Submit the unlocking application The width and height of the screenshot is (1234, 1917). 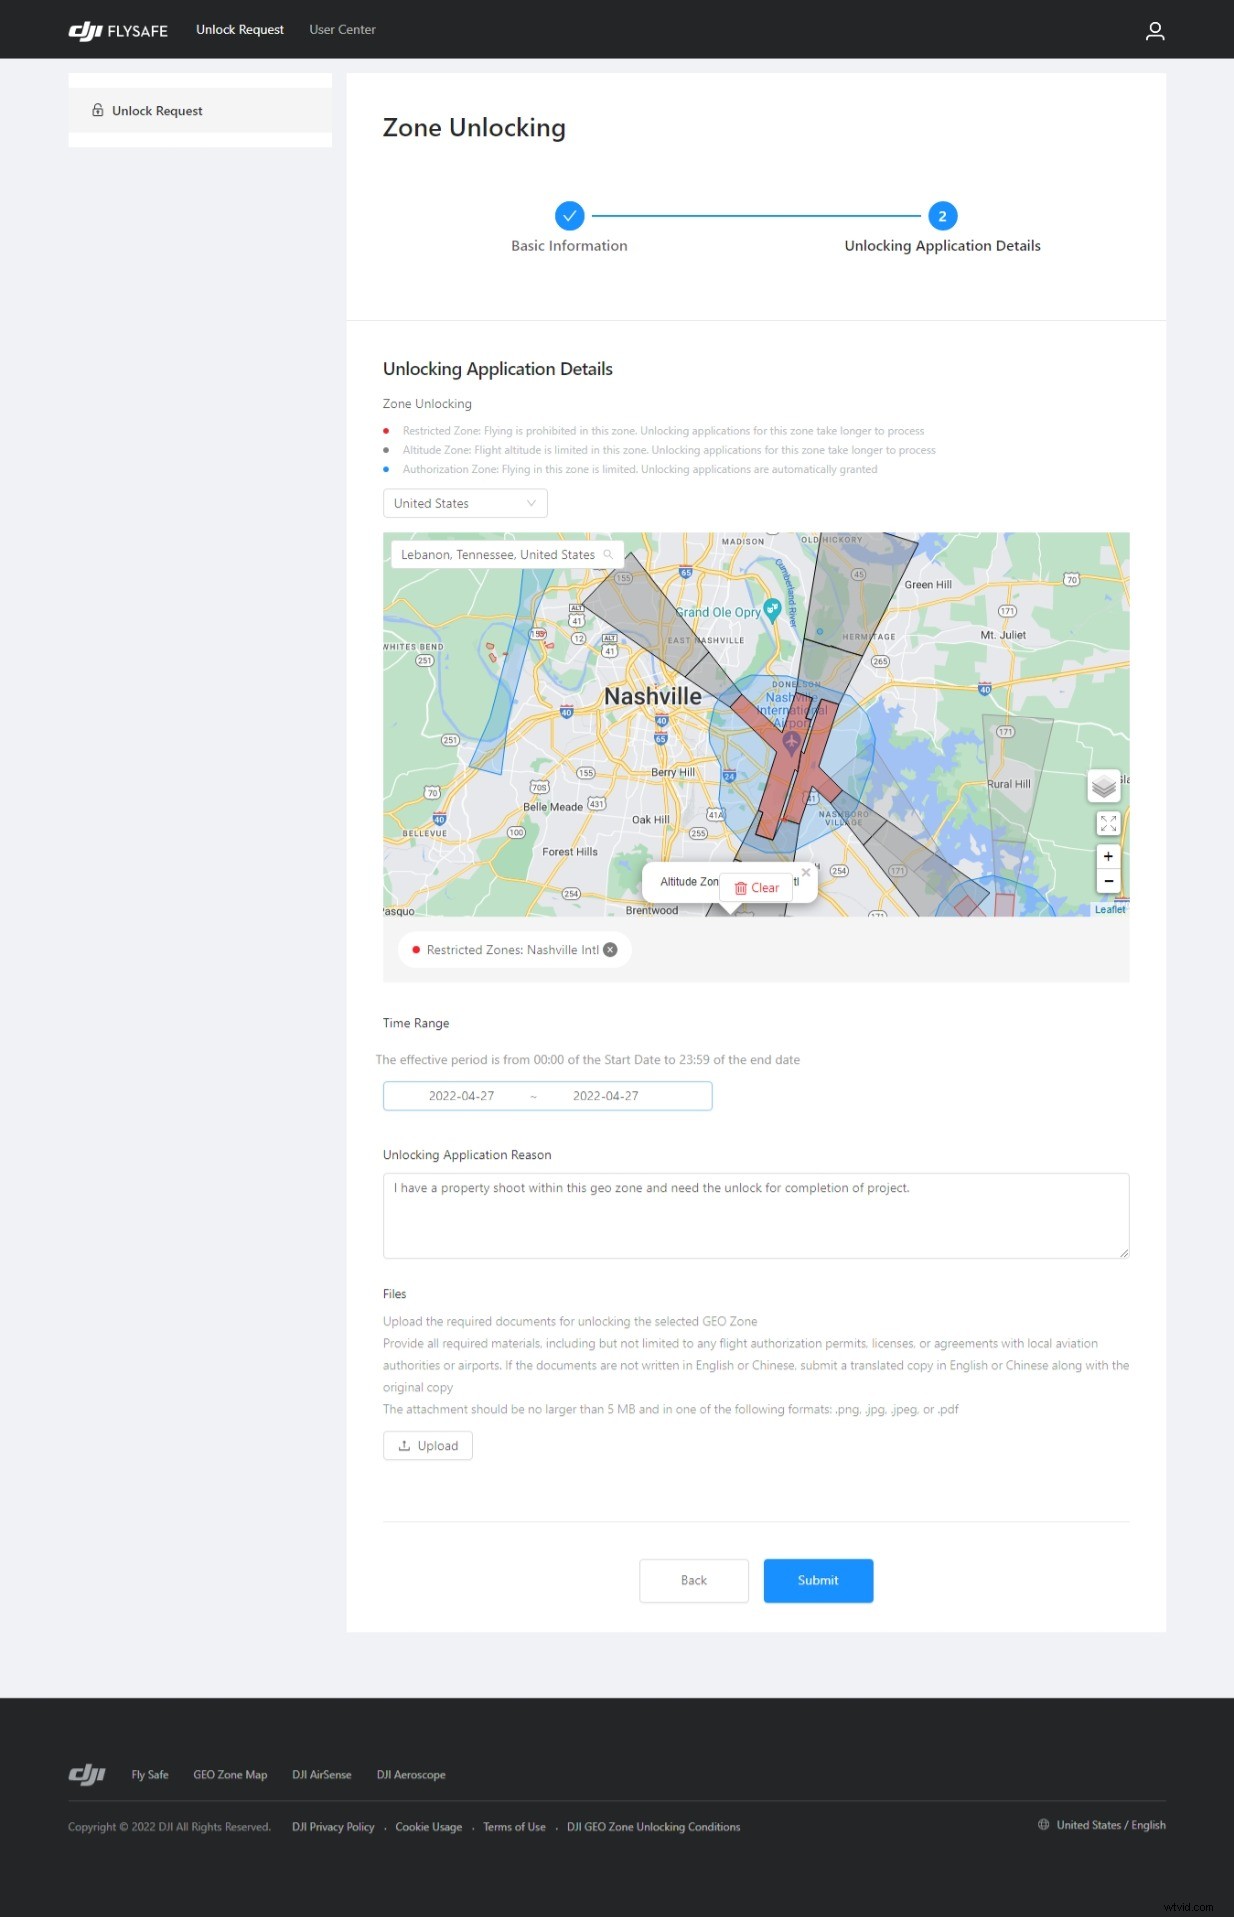click(817, 1581)
